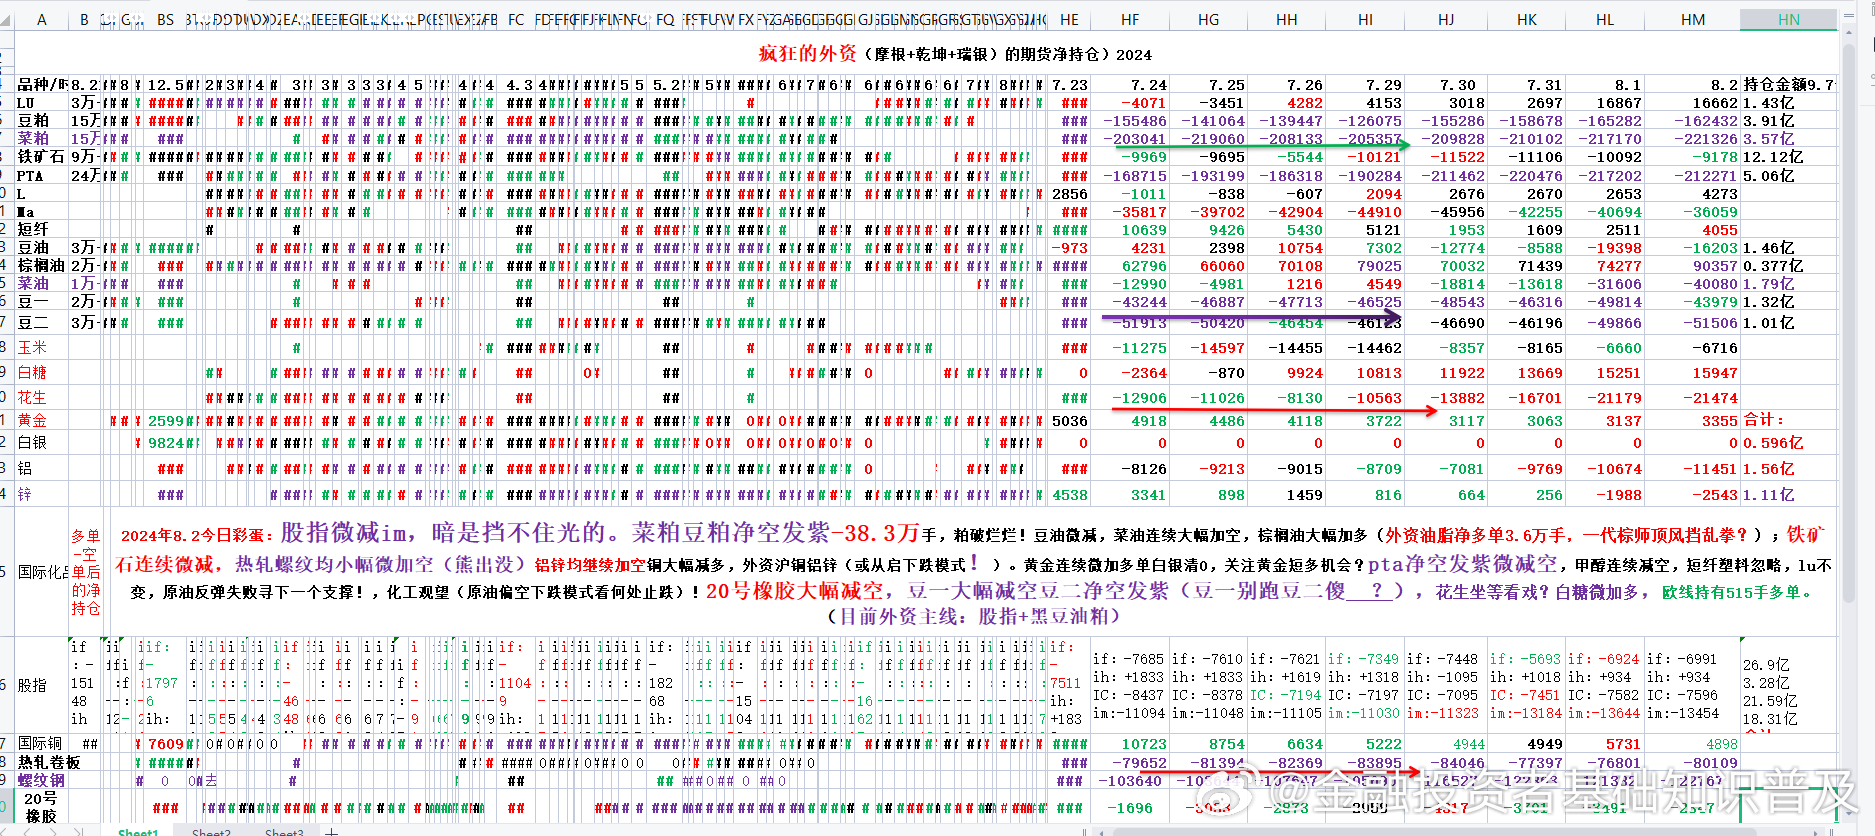Click the L row value 2856

point(1069,194)
